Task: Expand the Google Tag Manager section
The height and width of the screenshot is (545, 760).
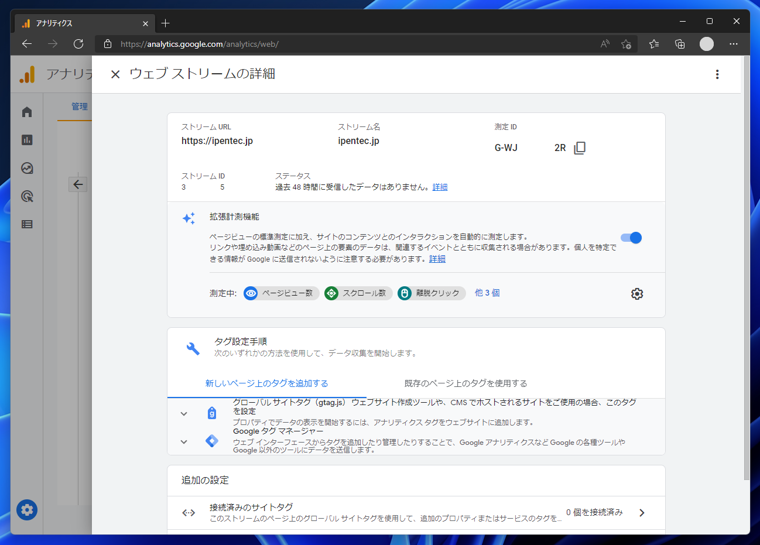Action: (184, 441)
